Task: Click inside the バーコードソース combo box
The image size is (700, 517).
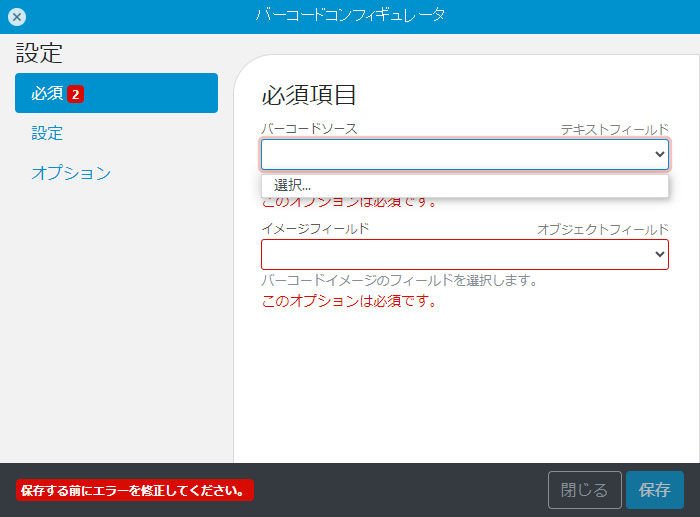Action: pyautogui.click(x=455, y=154)
